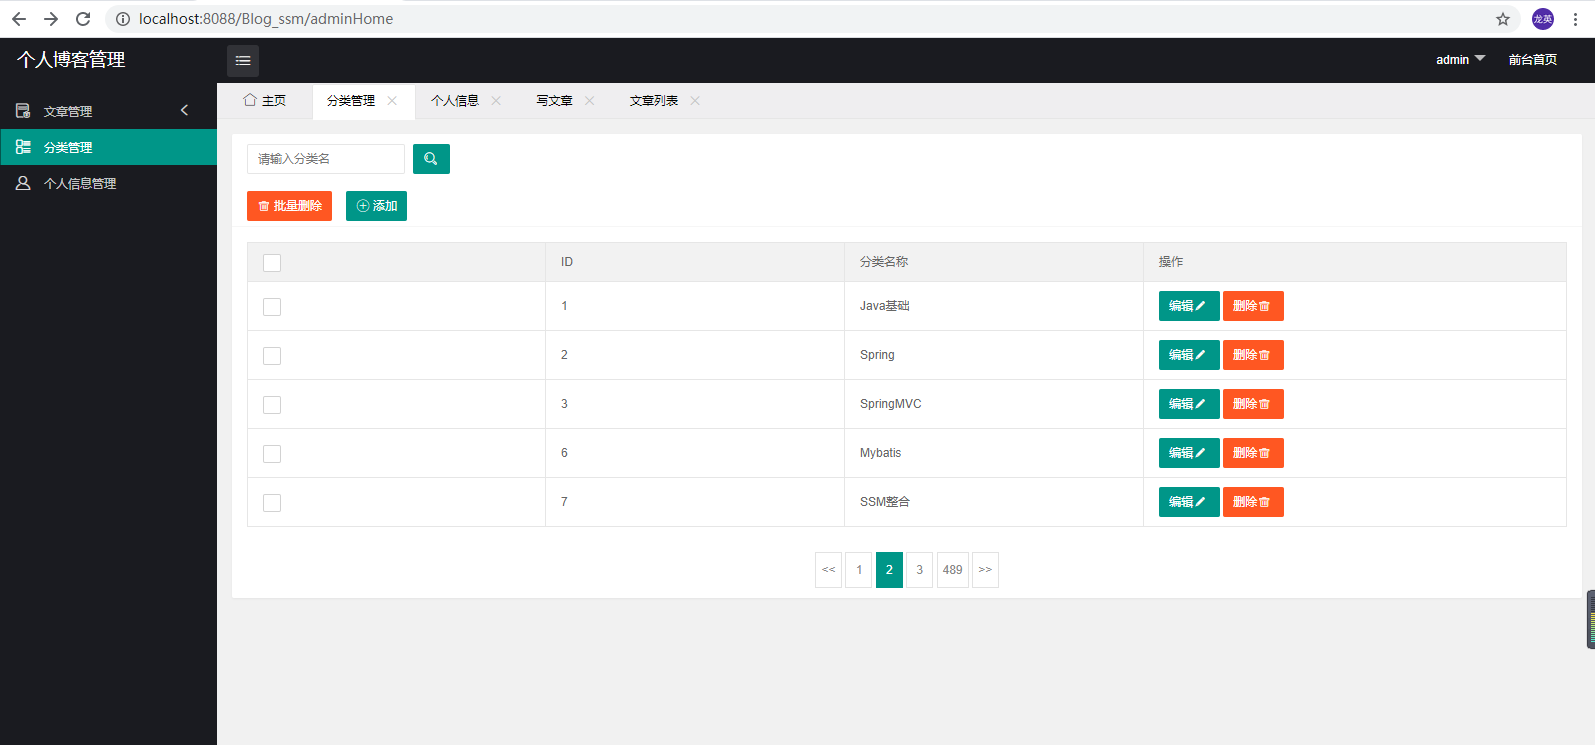Open 个人信息管理 in the sidebar

tap(108, 183)
